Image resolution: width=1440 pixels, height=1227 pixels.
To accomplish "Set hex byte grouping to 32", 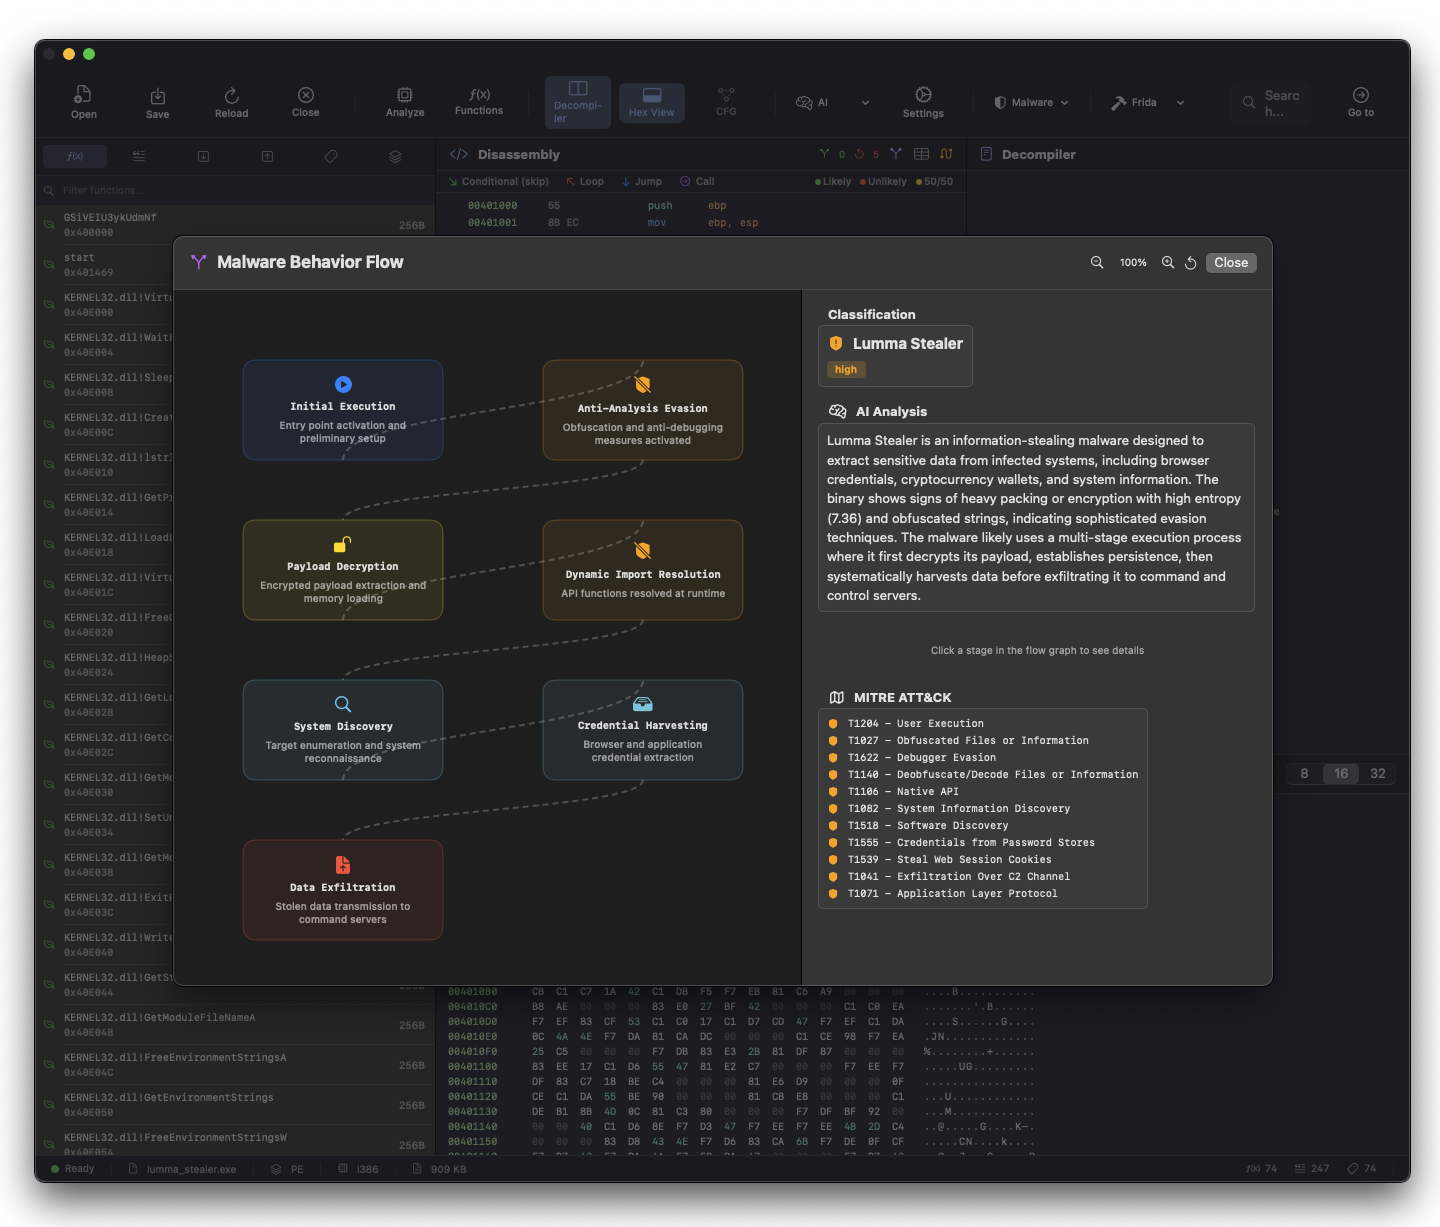I will coord(1377,773).
